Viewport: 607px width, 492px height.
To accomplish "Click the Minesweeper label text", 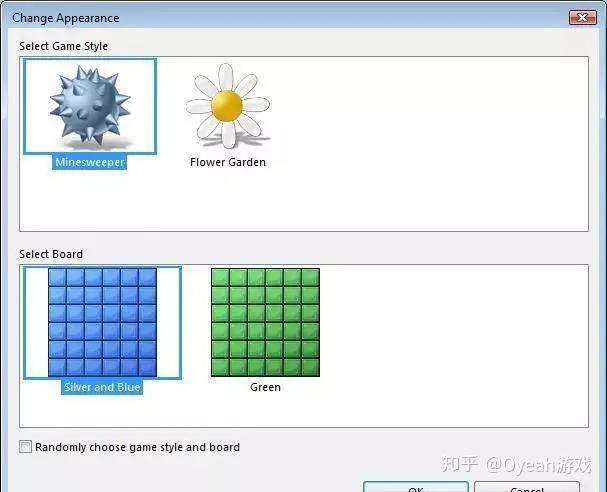I will (90, 162).
